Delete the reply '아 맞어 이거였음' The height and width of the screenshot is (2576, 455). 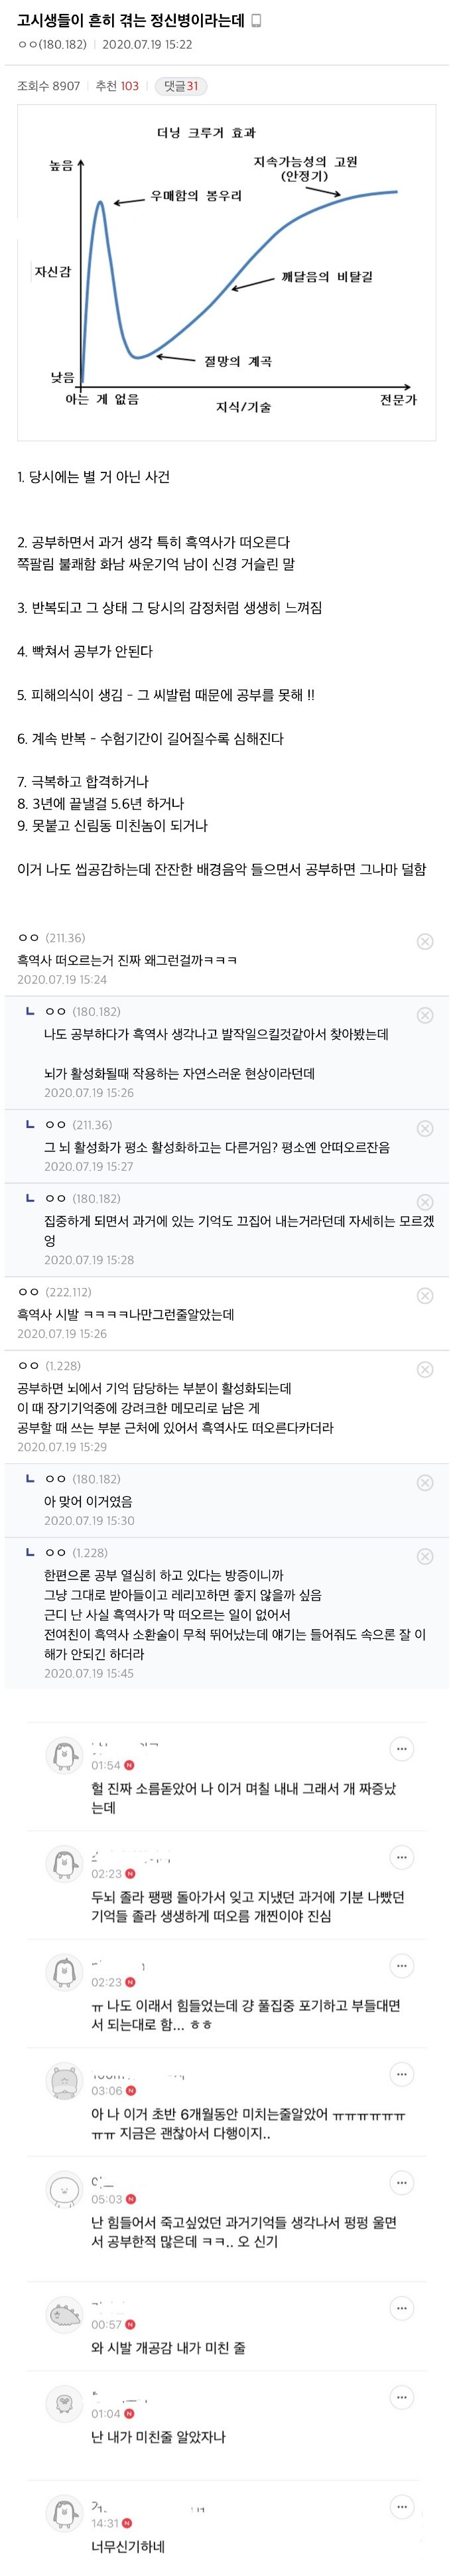pyautogui.click(x=424, y=1483)
